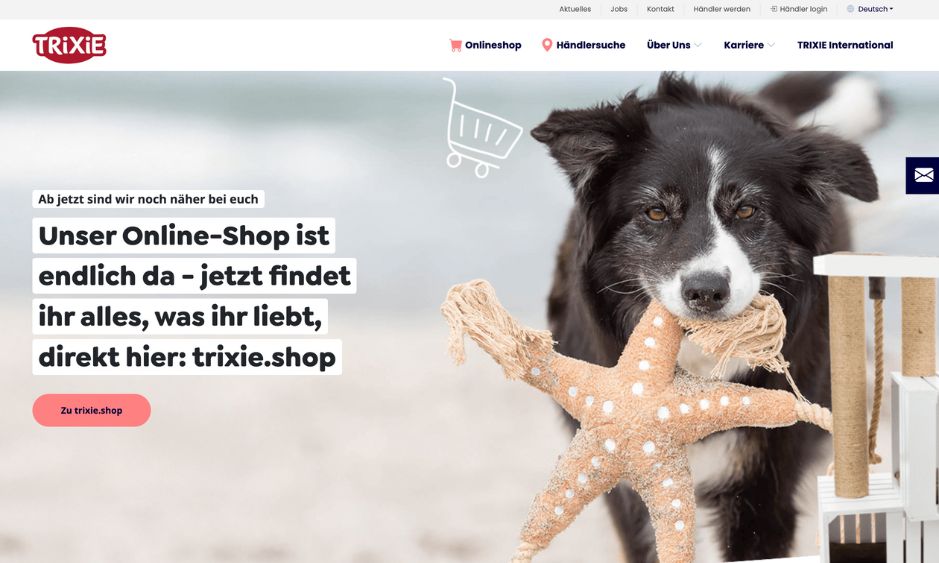Open TRIXIE International menu item
This screenshot has width=939, height=563.
coord(845,45)
